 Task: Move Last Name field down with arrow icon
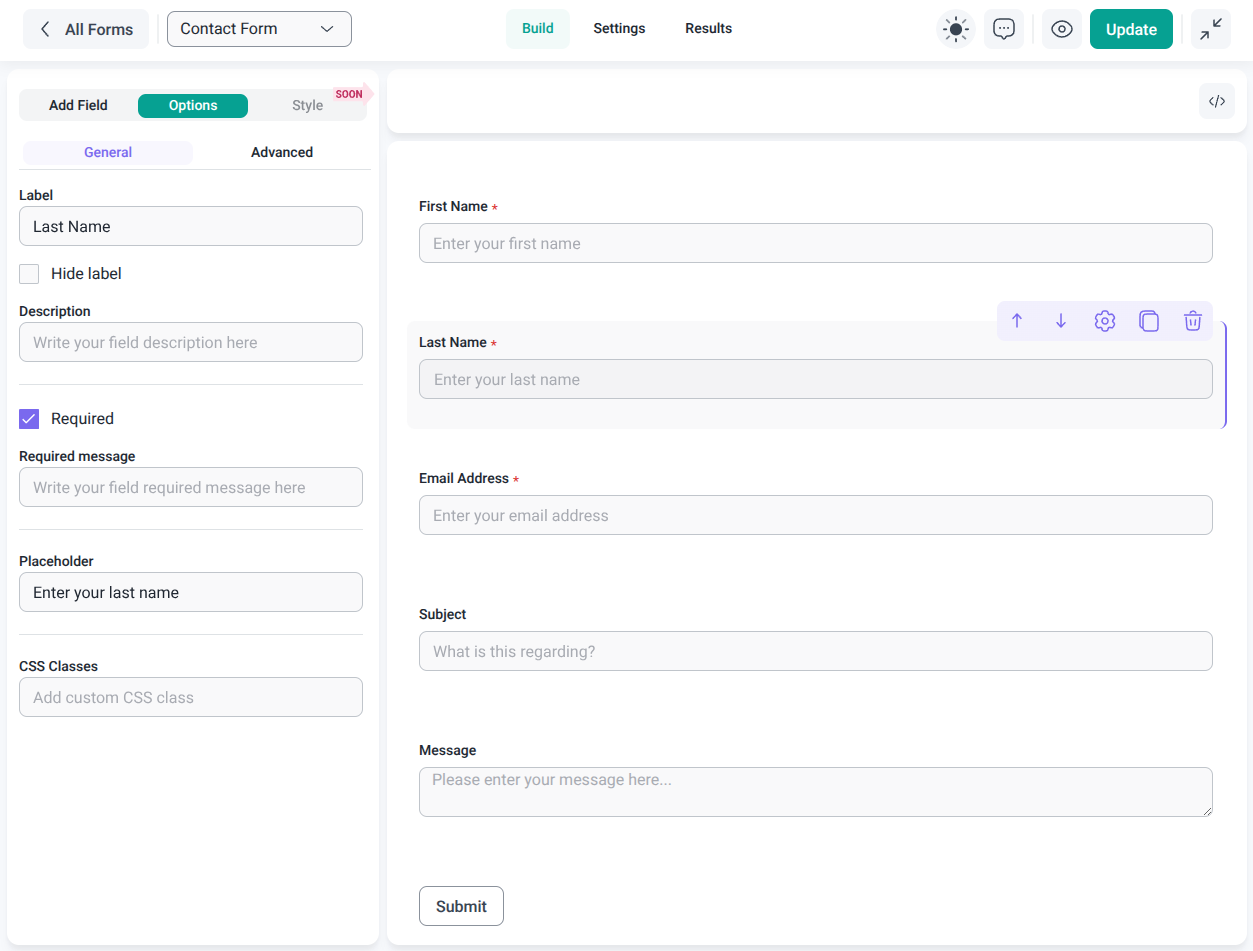[x=1061, y=321]
